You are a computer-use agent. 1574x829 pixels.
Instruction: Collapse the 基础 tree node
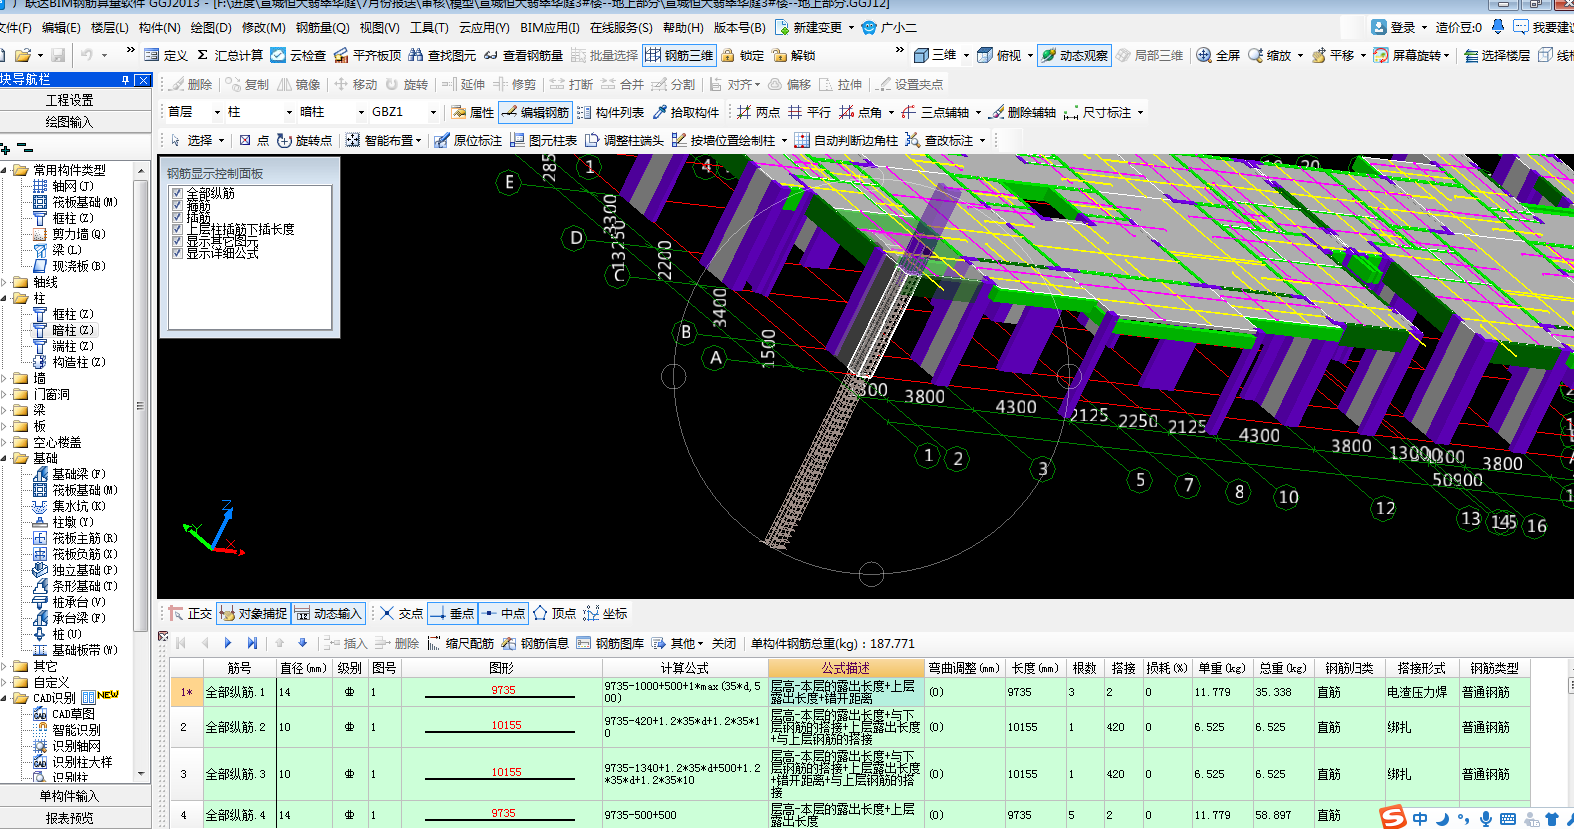click(5, 458)
